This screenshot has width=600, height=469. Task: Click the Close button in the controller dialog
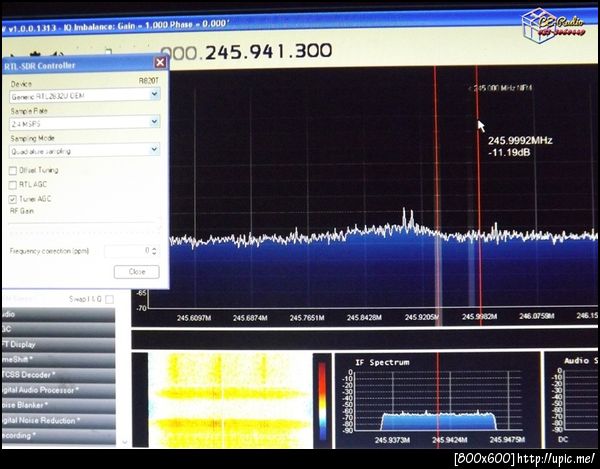pos(137,272)
